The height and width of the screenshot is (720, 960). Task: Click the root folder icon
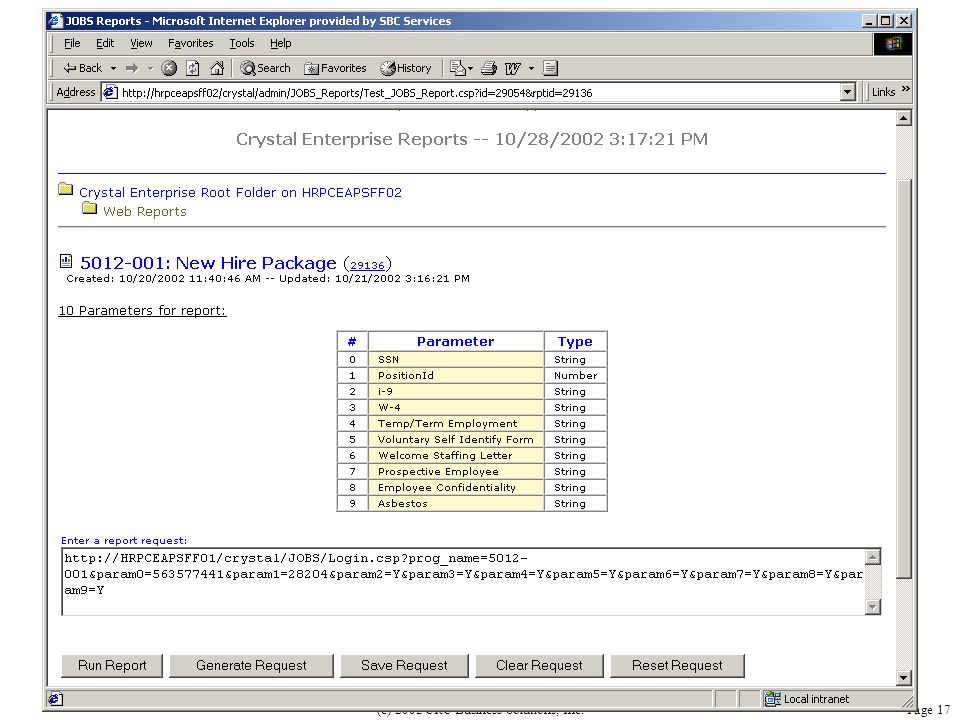pyautogui.click(x=66, y=189)
